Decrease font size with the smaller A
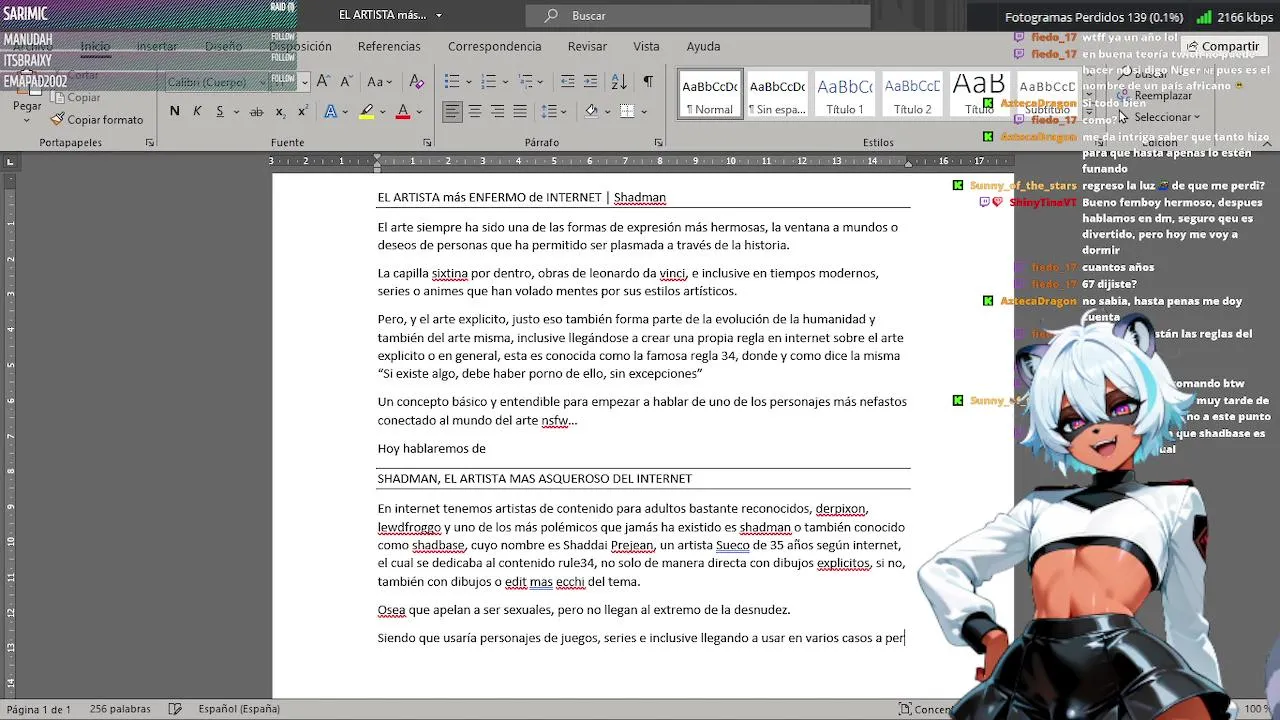Screen dimensions: 1280x720 tap(345, 81)
